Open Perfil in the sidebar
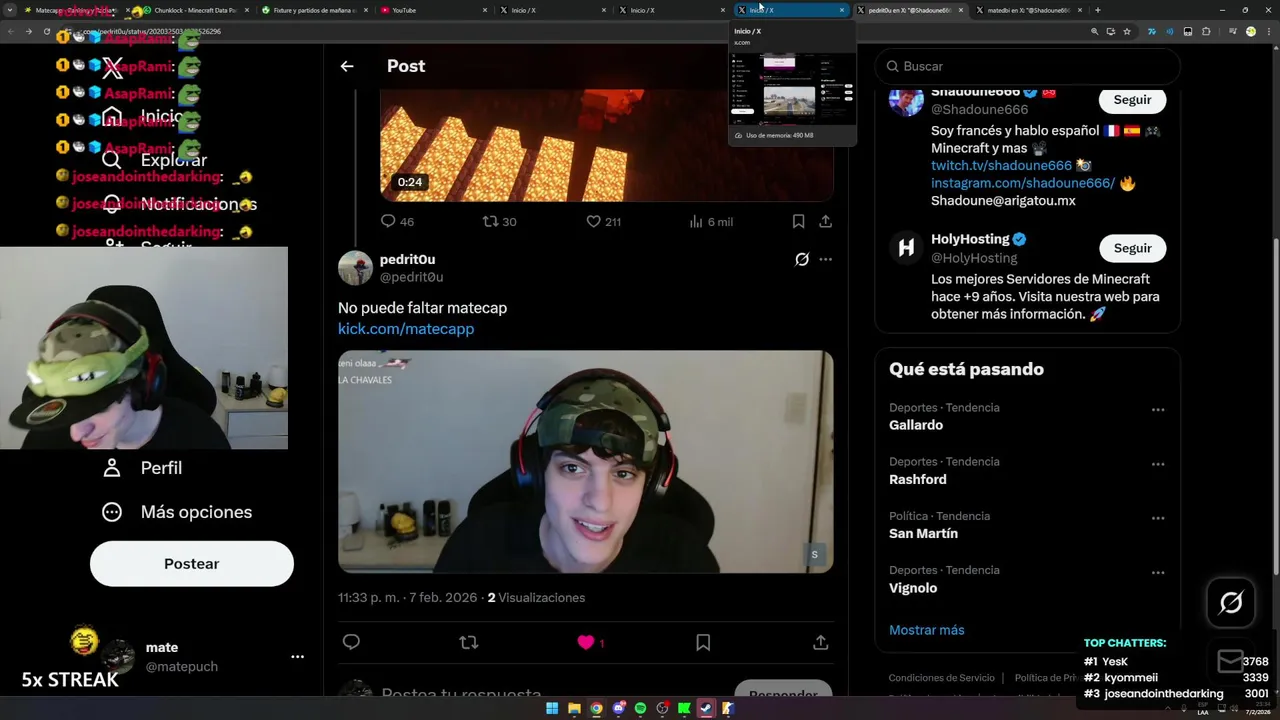 [142, 468]
